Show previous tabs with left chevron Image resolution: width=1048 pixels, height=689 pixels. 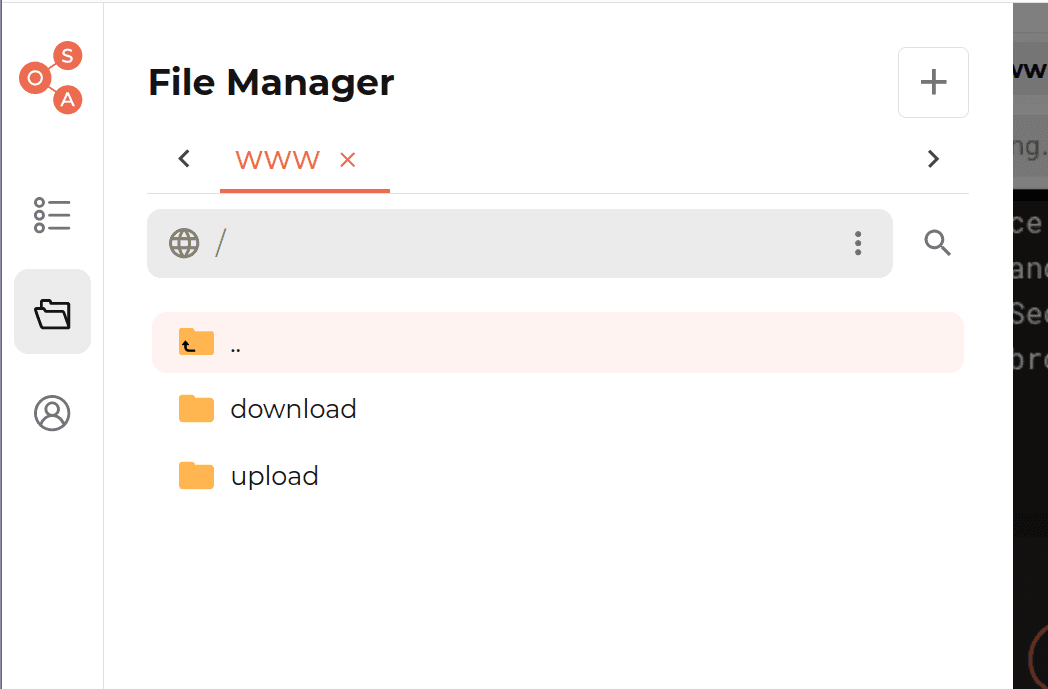[x=184, y=159]
